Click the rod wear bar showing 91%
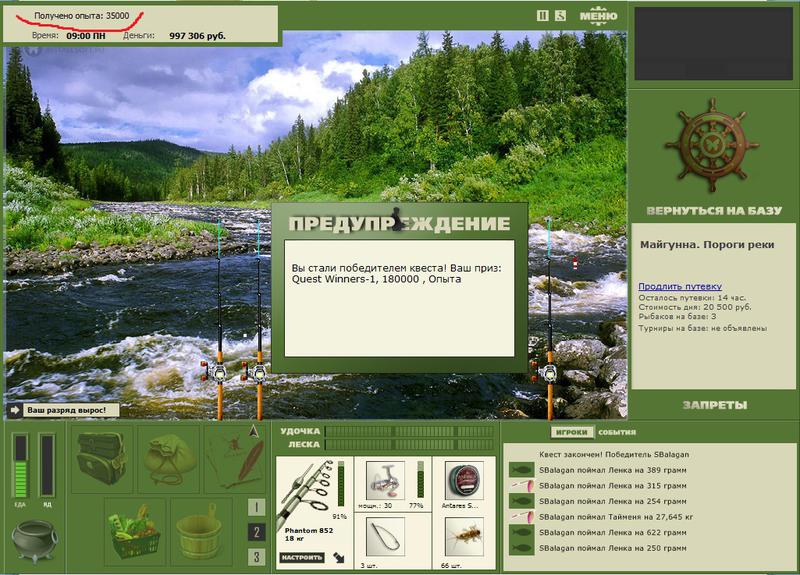This screenshot has height=575, width=800. [341, 484]
